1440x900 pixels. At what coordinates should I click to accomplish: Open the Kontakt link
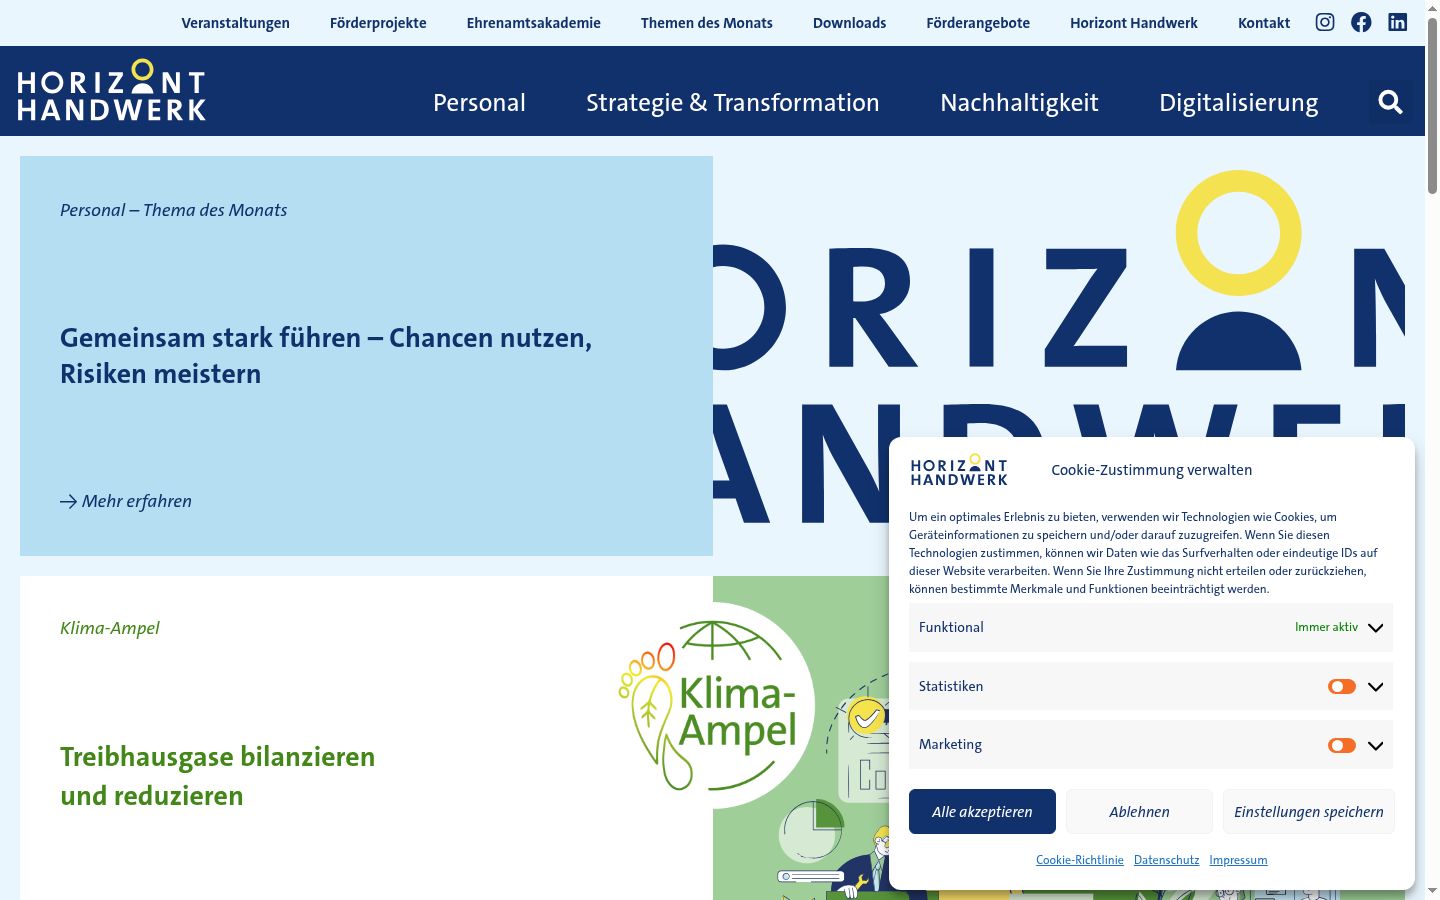[x=1264, y=23]
